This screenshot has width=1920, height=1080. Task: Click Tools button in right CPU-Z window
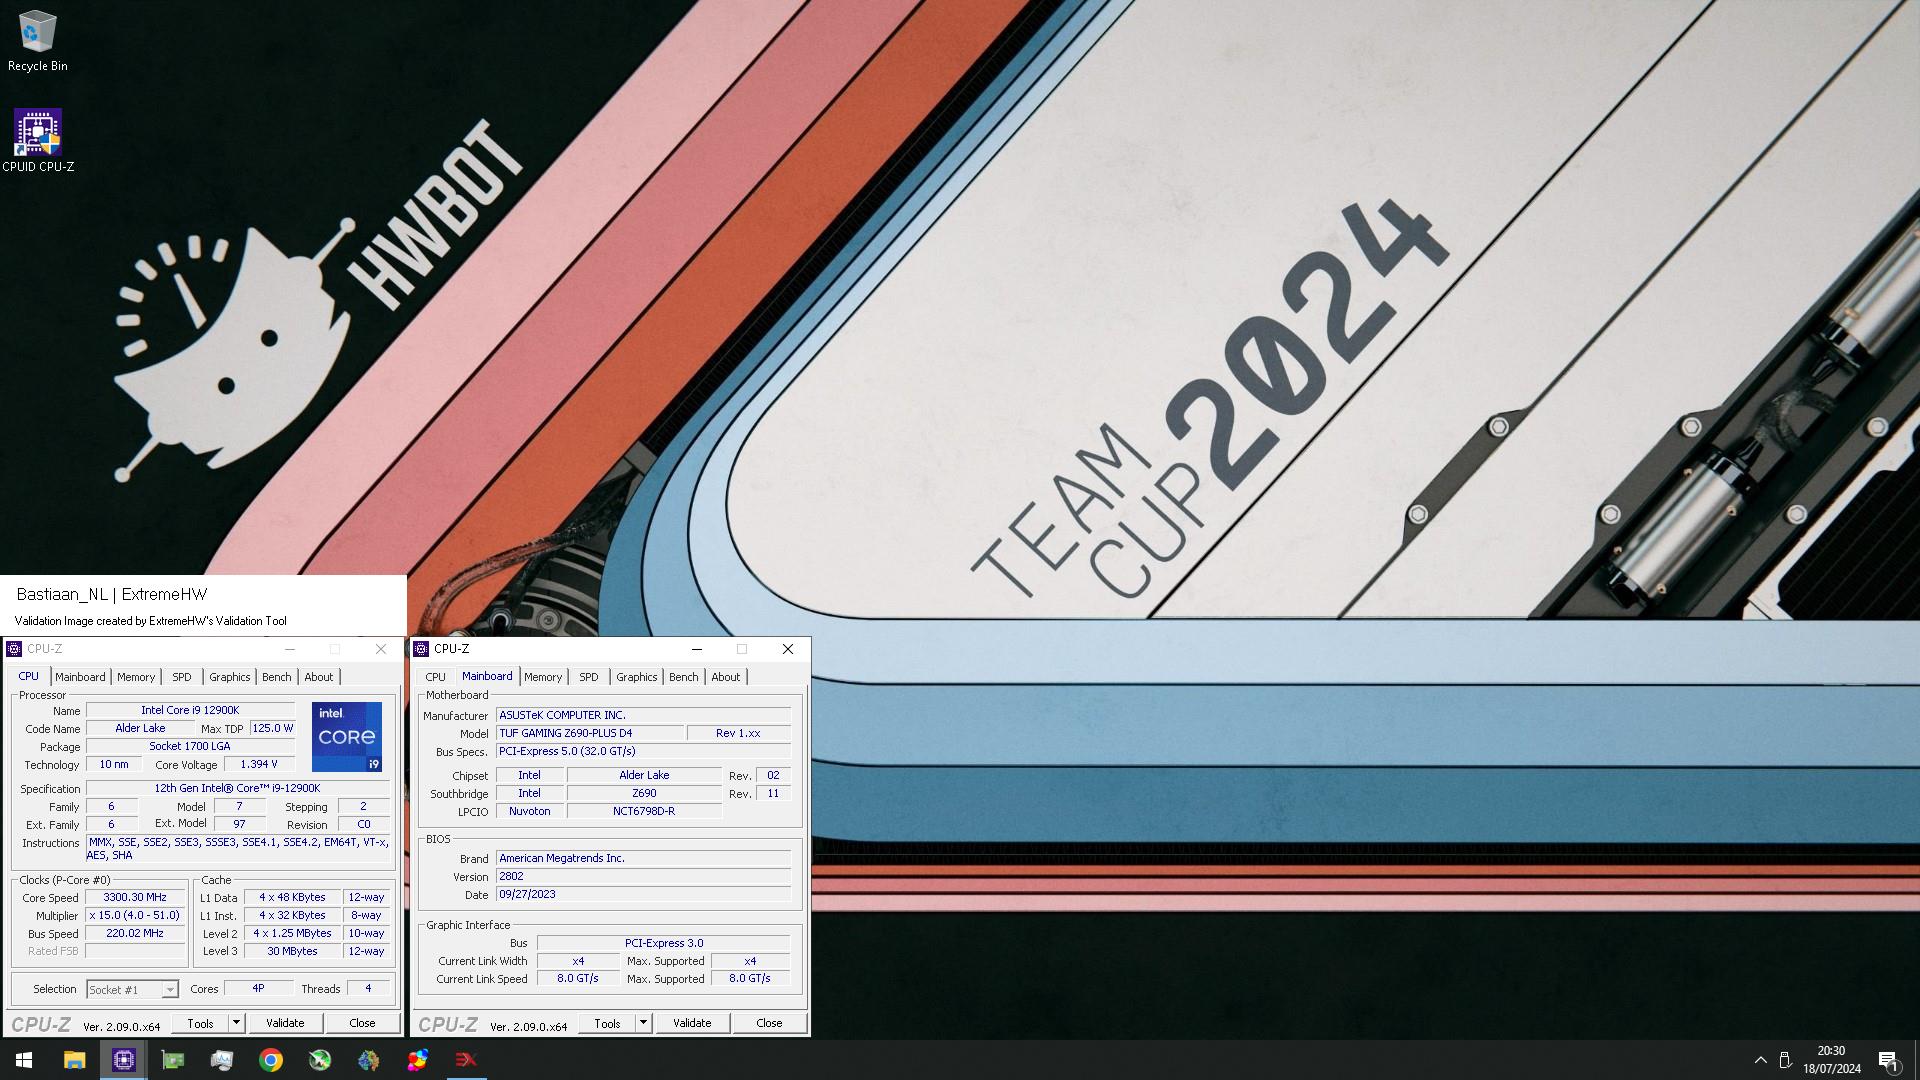click(x=607, y=1023)
